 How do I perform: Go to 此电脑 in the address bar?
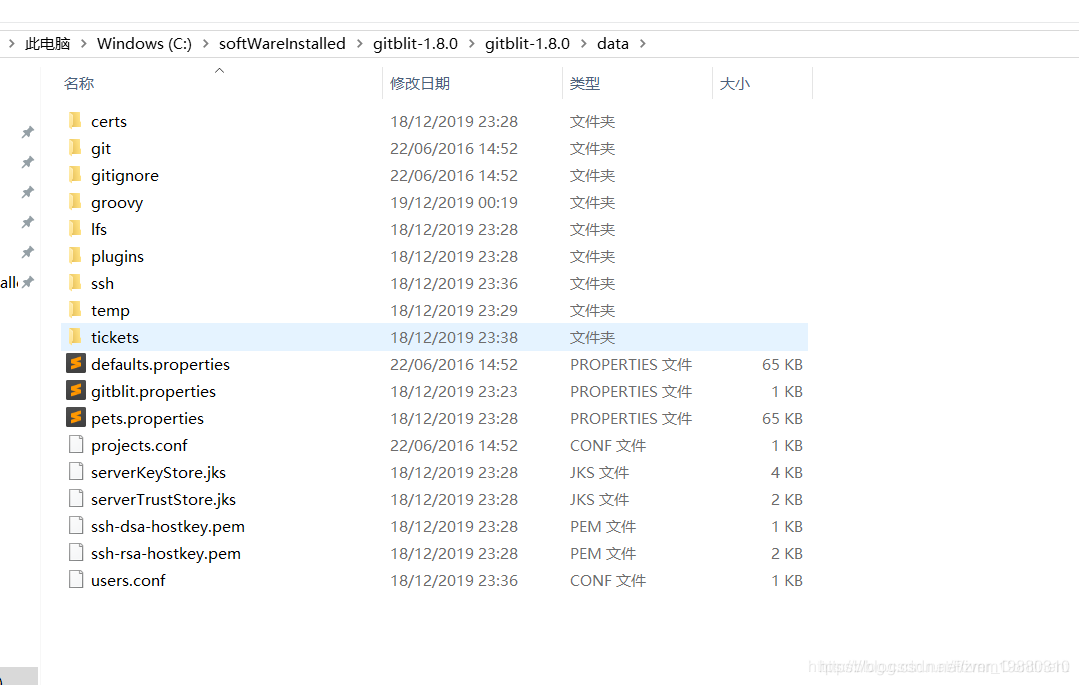tap(47, 44)
